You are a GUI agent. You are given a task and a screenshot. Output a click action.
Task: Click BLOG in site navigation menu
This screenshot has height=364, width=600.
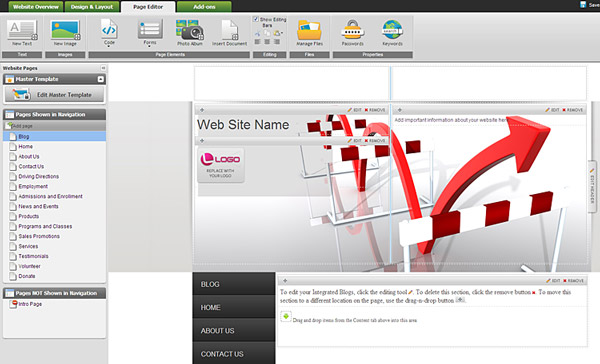(233, 284)
